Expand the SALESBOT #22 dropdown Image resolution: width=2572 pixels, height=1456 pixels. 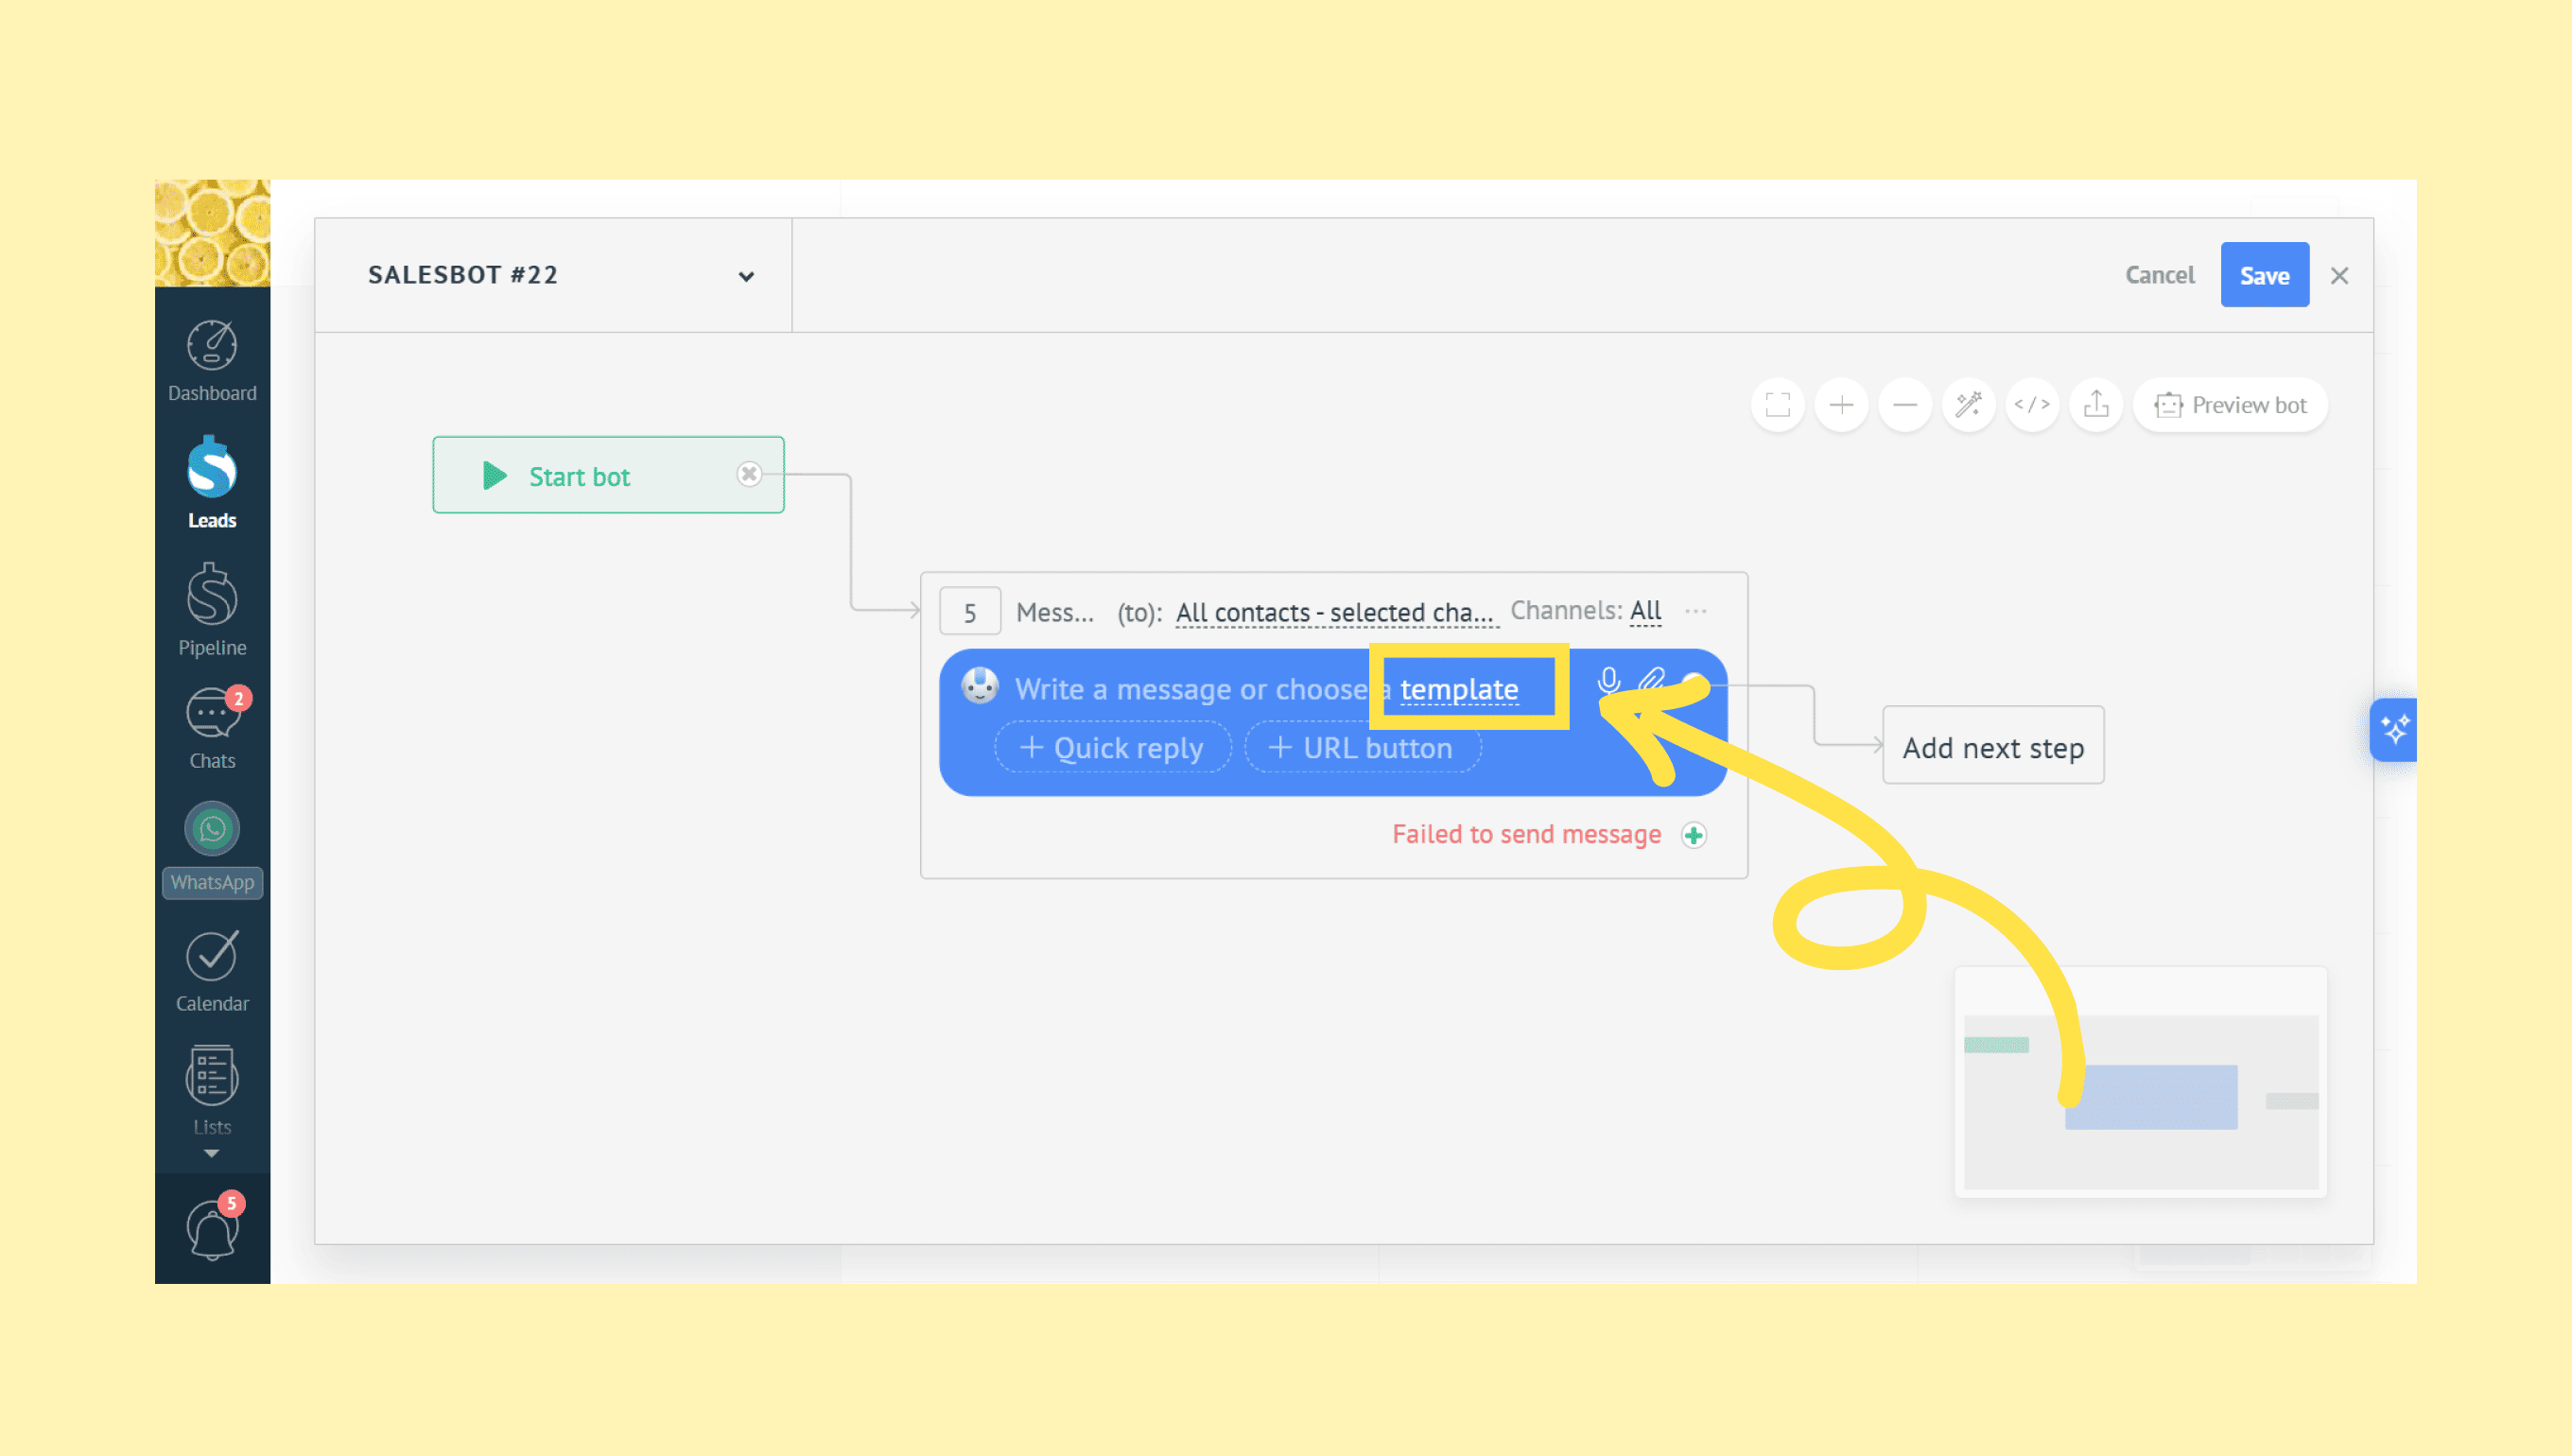(x=746, y=276)
